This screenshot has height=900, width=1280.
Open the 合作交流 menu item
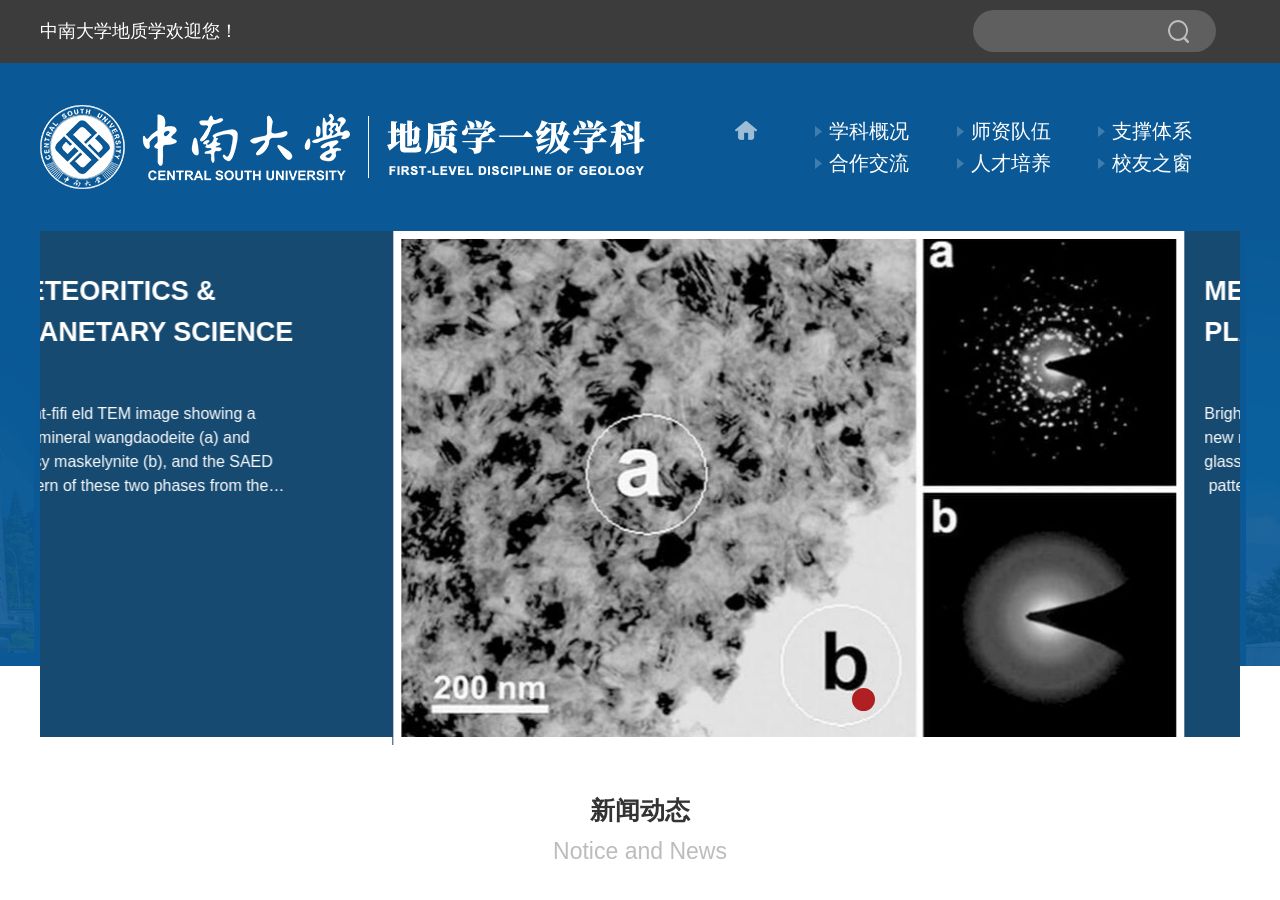pyautogui.click(x=869, y=163)
